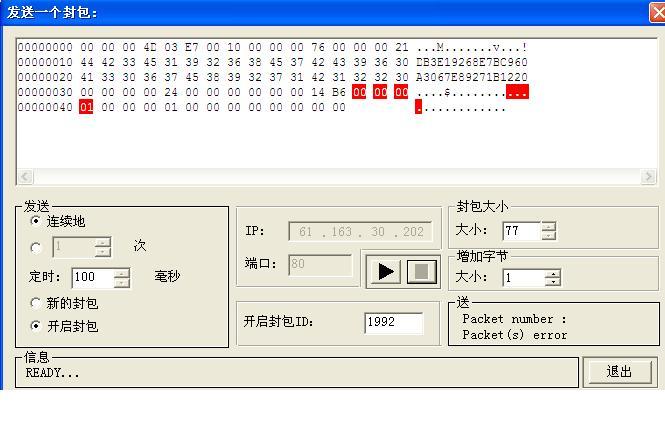The image size is (665, 441).
Task: Increase the 封包大小 size value
Action: [548, 226]
